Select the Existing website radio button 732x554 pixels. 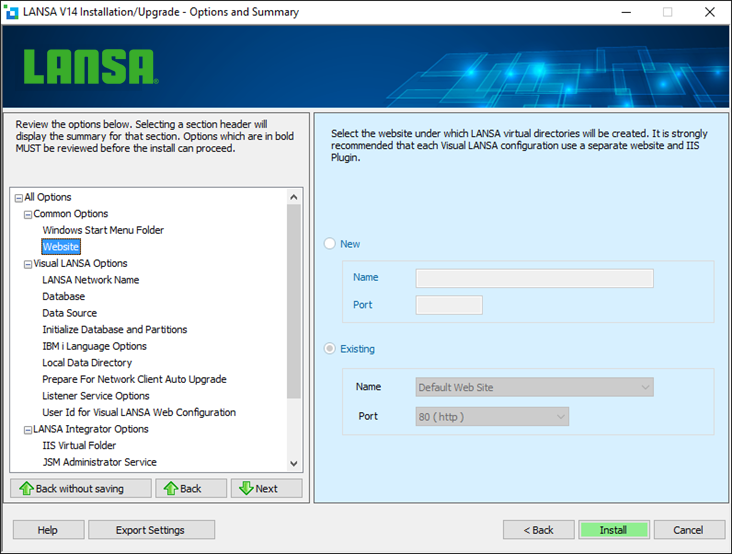point(330,349)
